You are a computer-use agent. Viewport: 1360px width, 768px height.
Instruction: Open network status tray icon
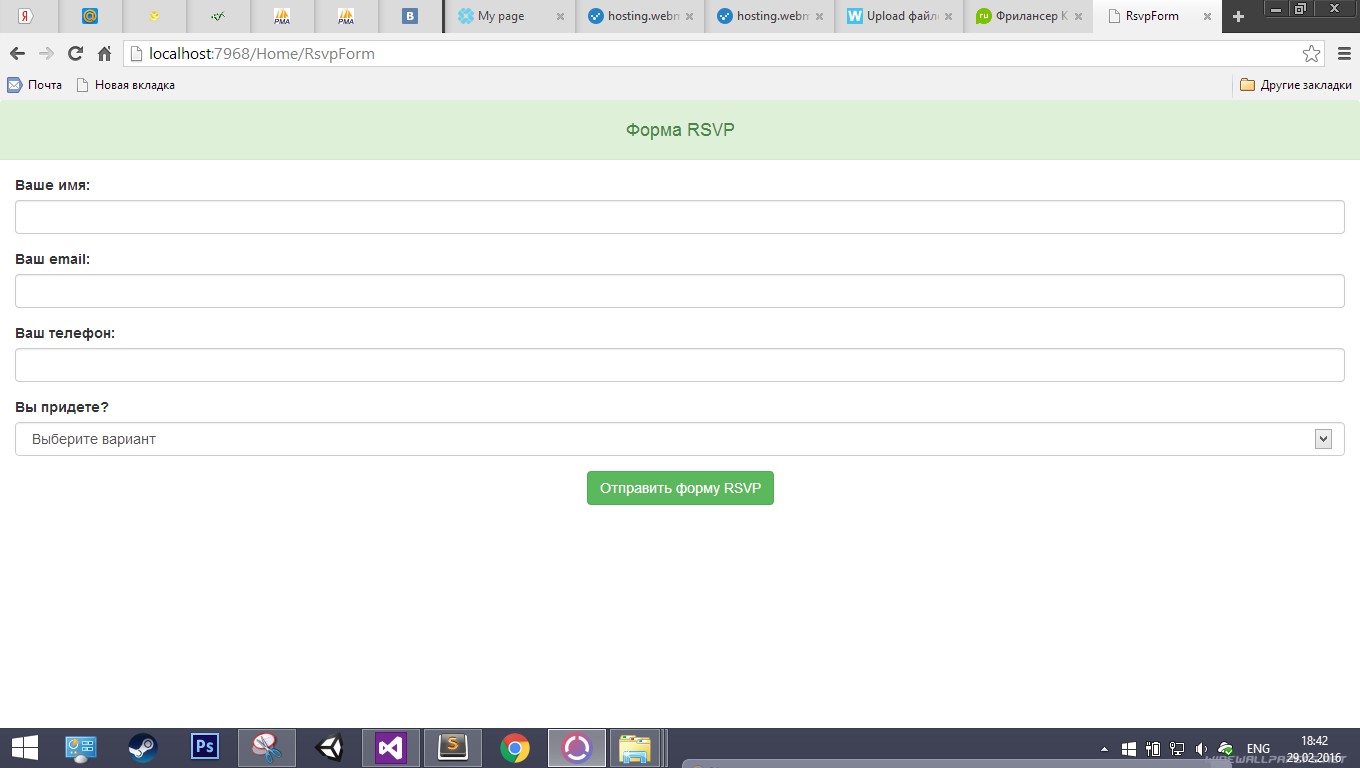(1177, 748)
